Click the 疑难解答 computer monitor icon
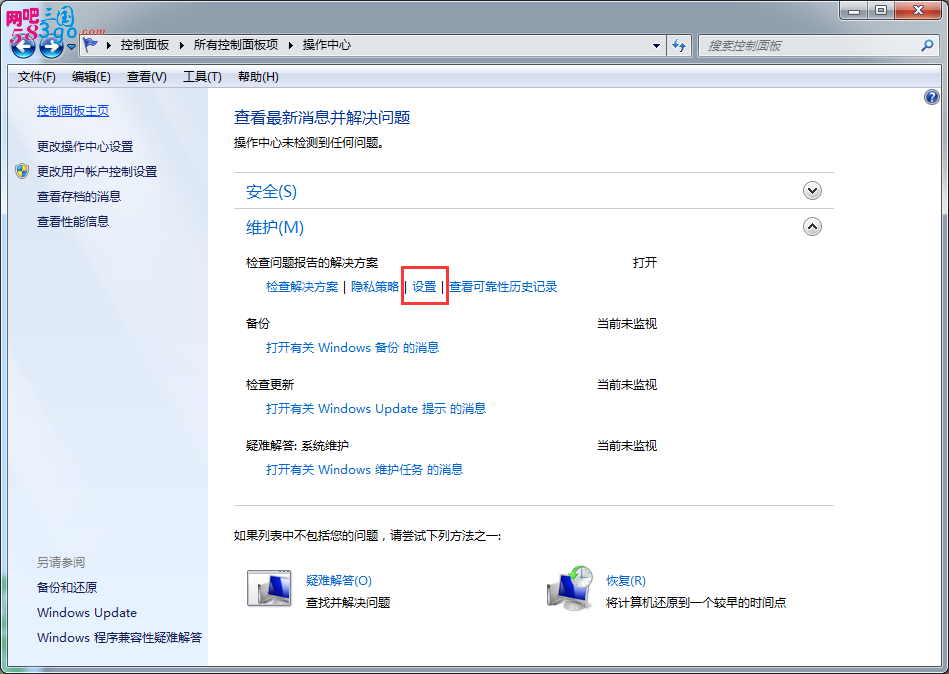949x674 pixels. point(269,588)
